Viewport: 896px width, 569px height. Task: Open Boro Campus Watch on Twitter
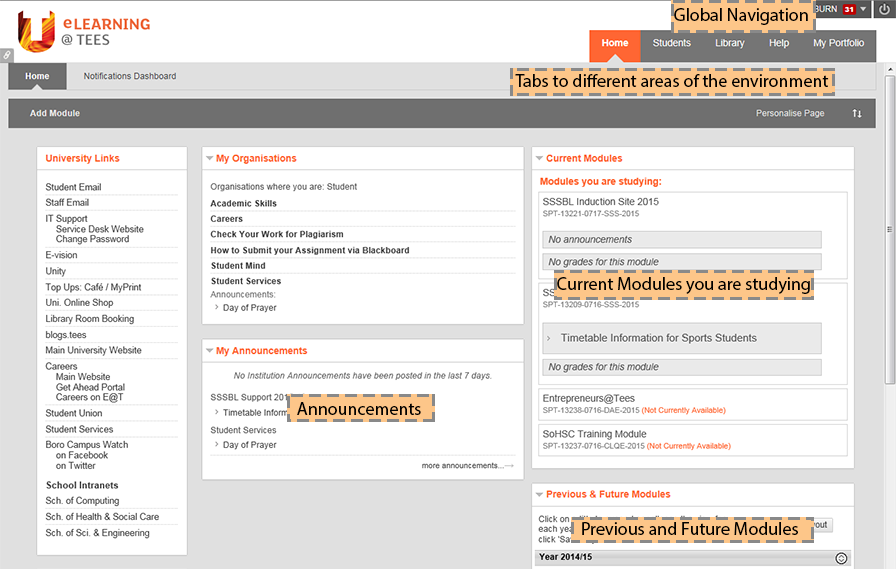[75, 466]
